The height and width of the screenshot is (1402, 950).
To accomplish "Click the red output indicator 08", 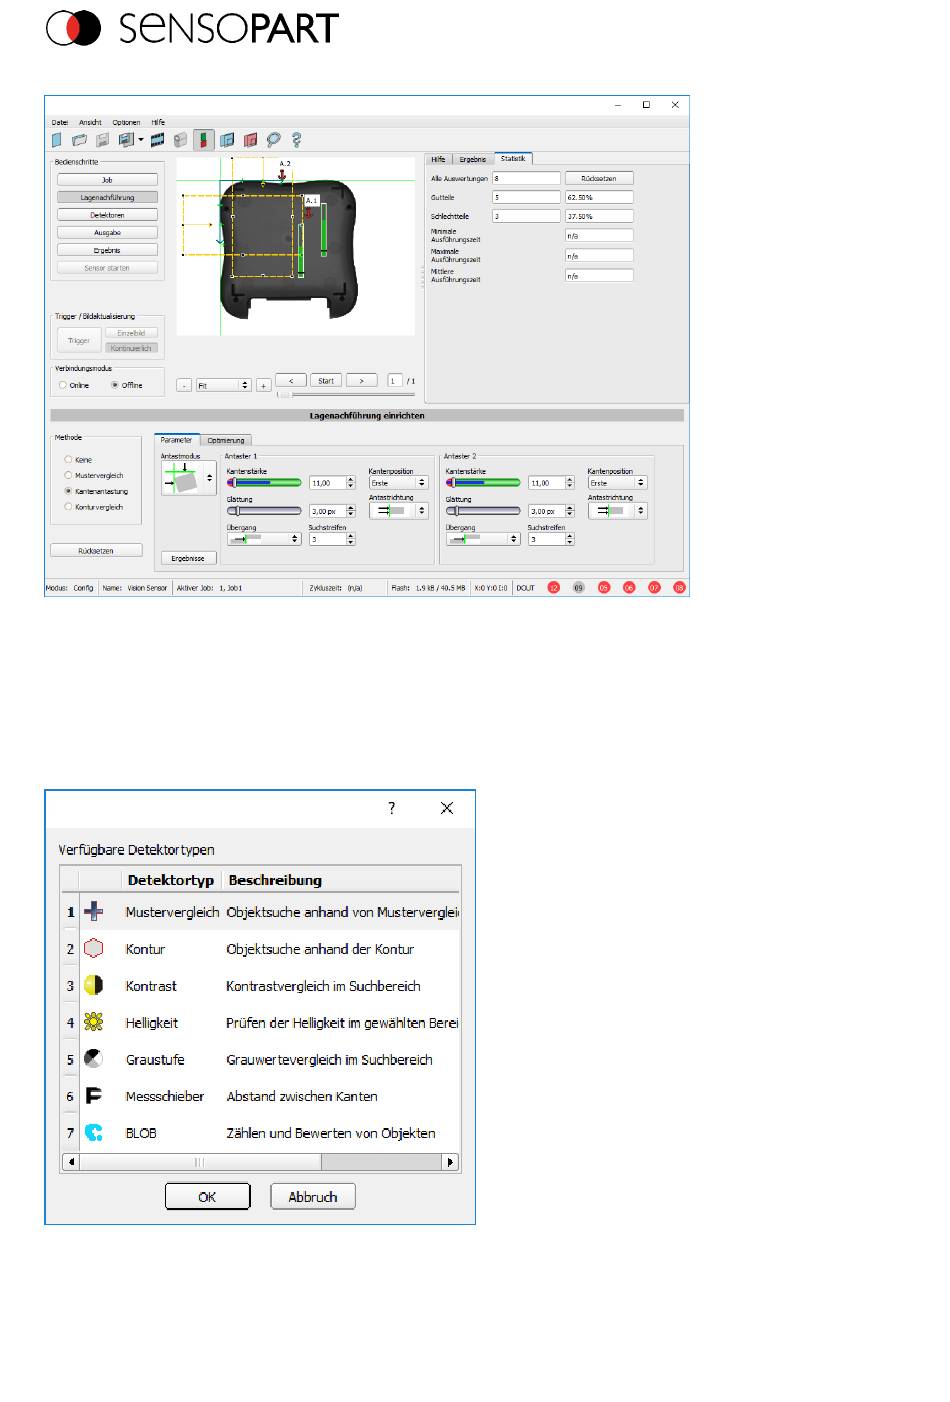I will [680, 588].
